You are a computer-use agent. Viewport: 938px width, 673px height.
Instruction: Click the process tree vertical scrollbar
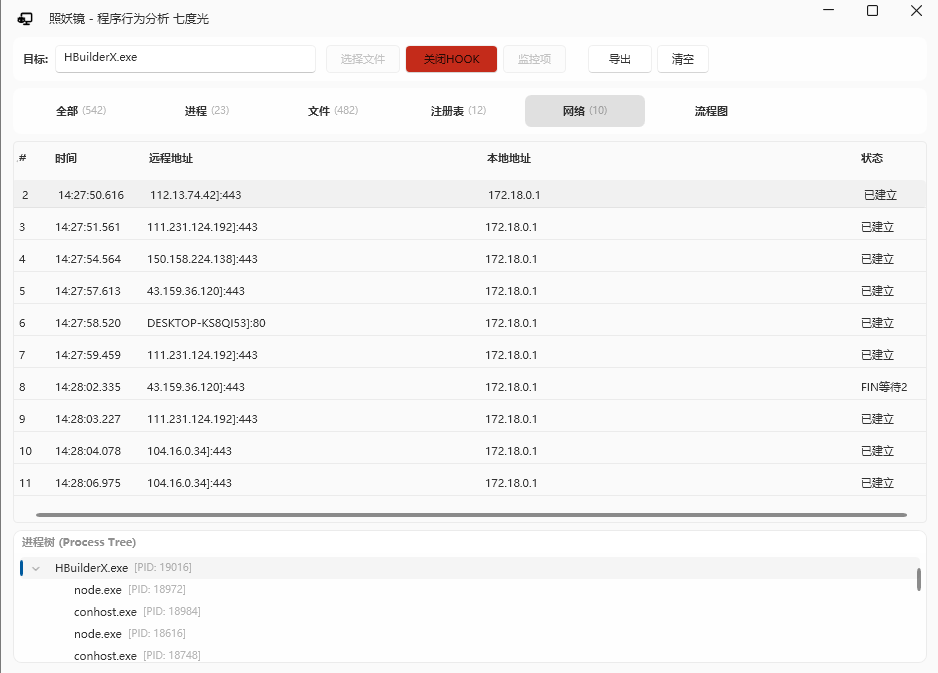click(918, 579)
